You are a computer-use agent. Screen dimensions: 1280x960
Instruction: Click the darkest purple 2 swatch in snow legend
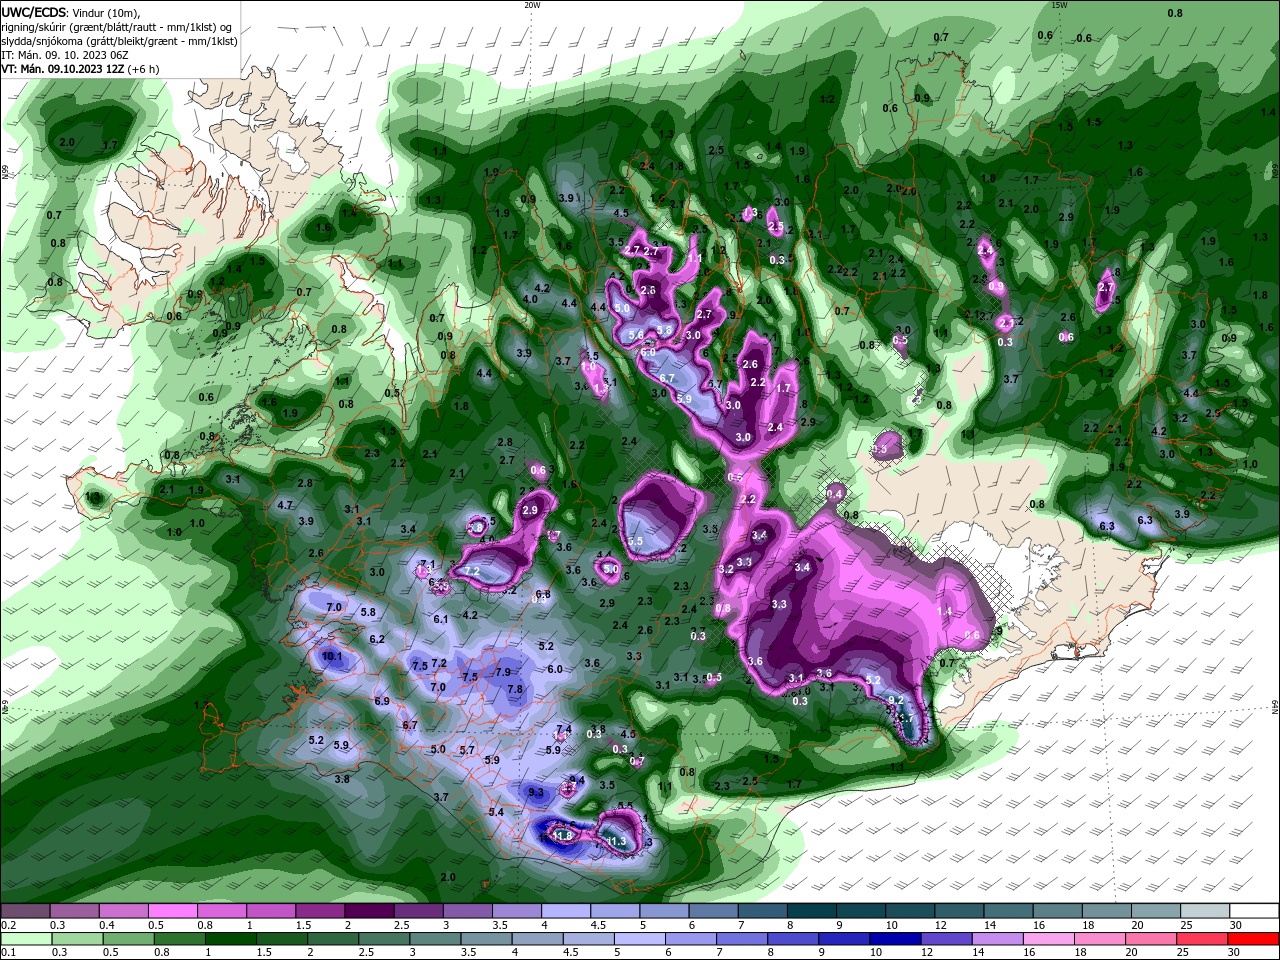pos(369,910)
